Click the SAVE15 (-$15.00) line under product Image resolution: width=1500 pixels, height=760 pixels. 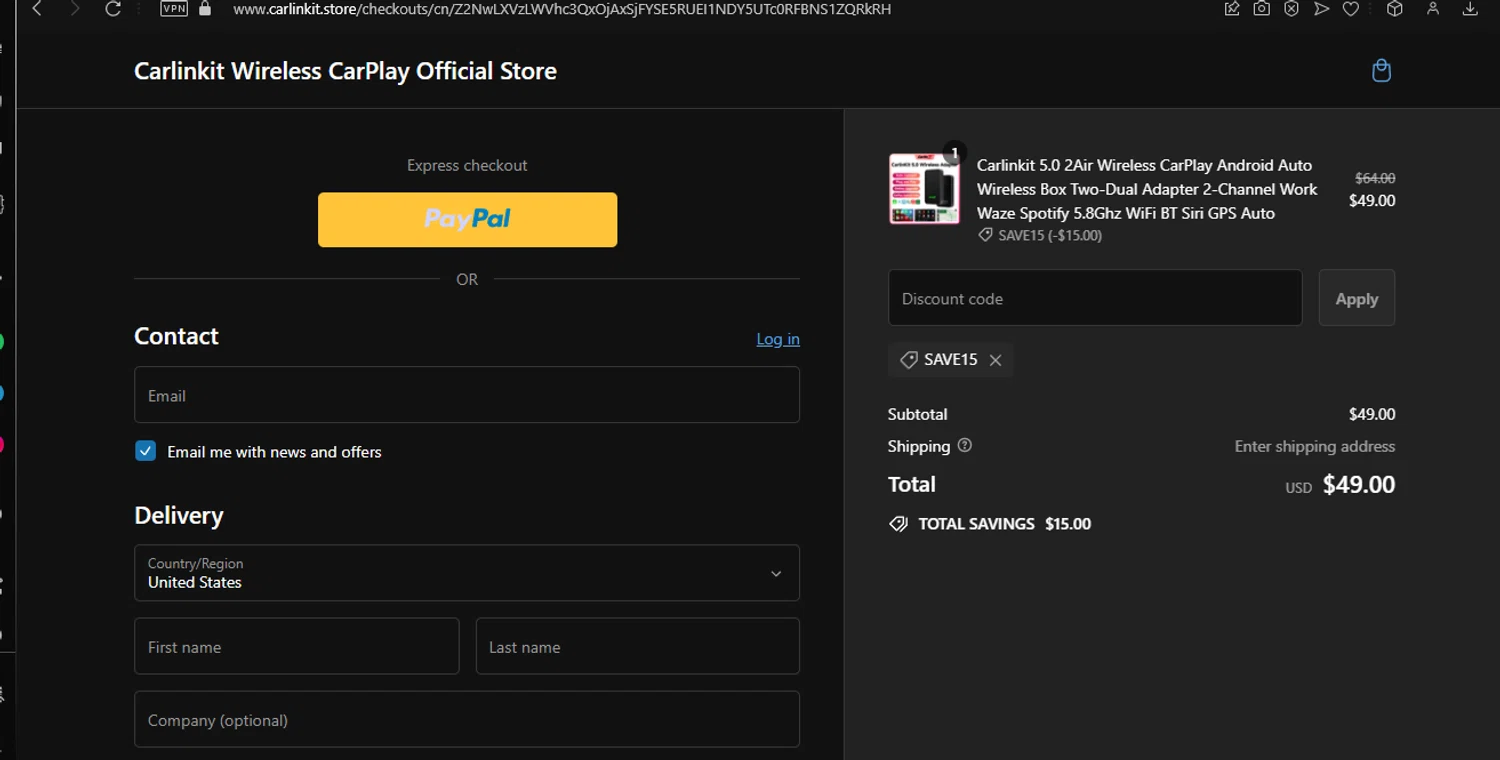1040,236
